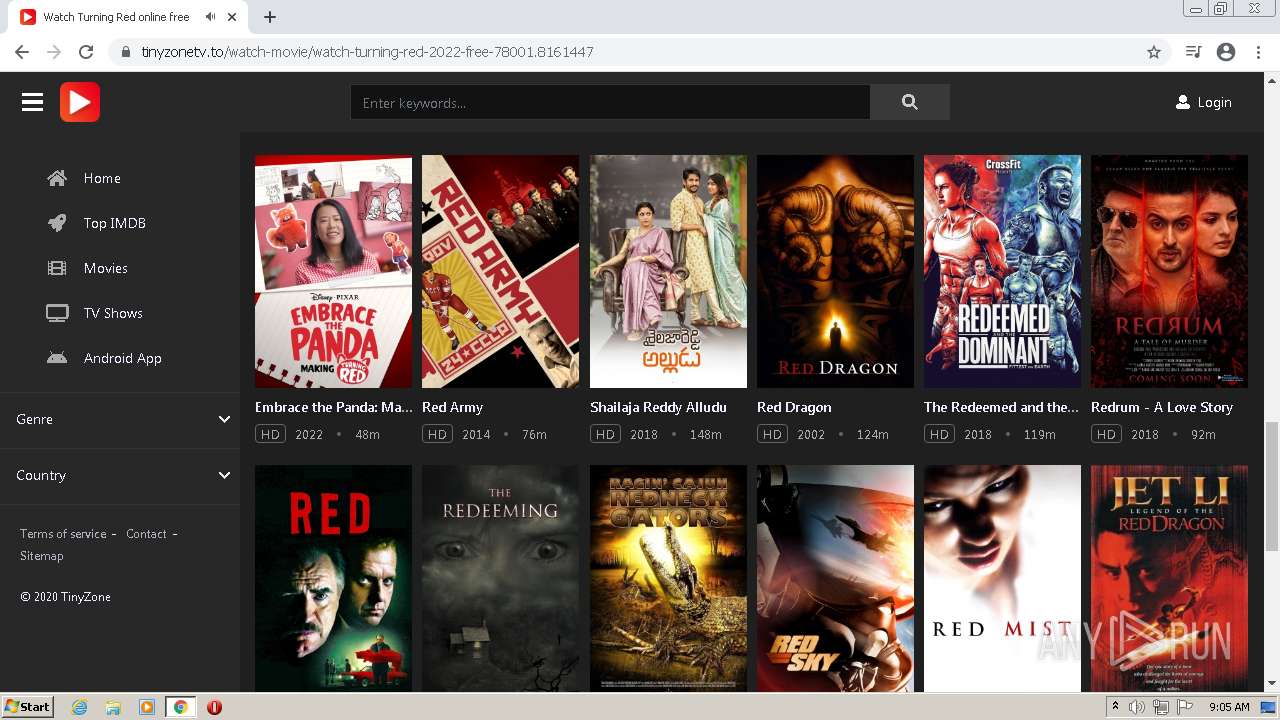Open the Contact link
This screenshot has height=720, width=1280.
click(x=146, y=534)
